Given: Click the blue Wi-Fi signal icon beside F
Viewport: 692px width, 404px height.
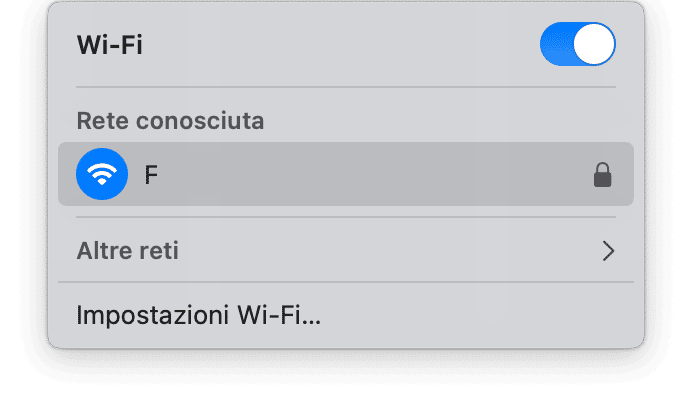Looking at the screenshot, I should pos(102,174).
